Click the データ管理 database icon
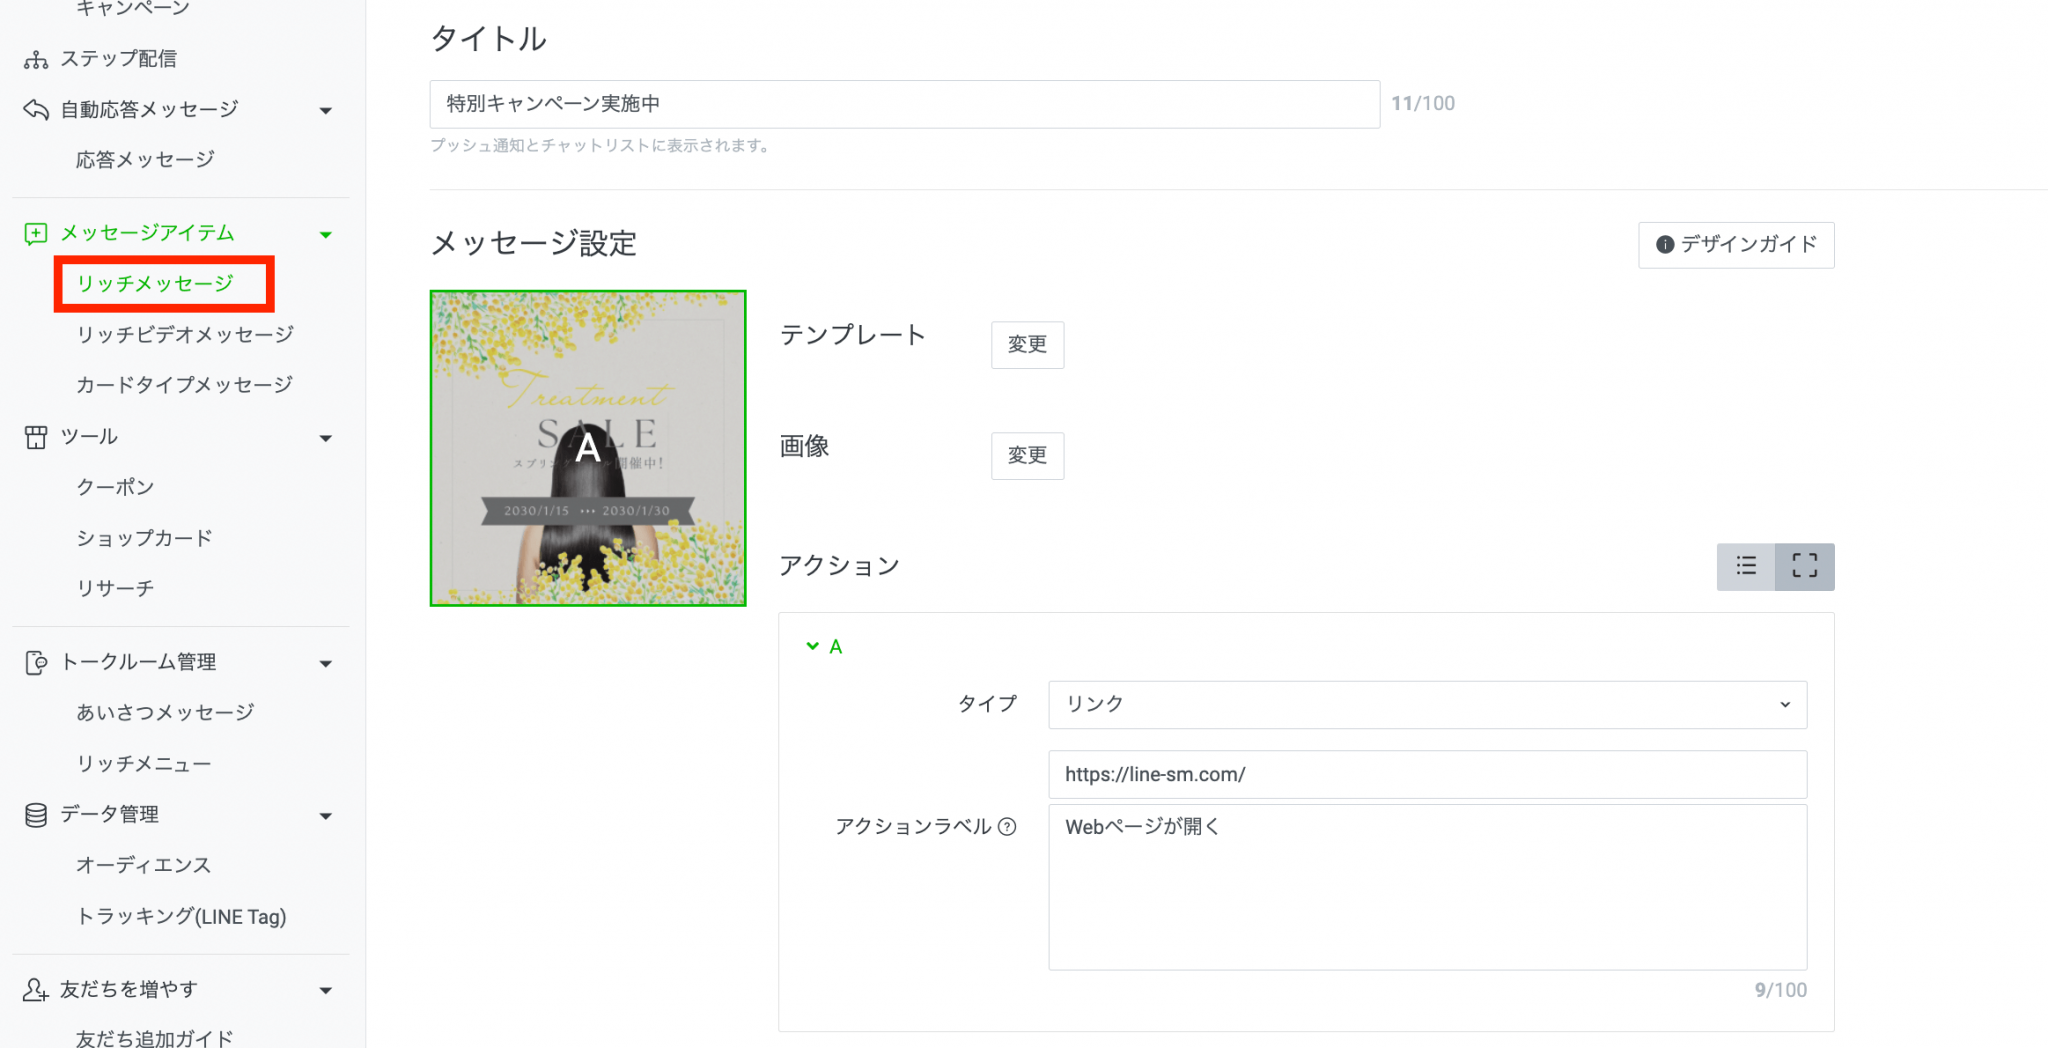Screen dimensions: 2048x1048 click(35, 814)
